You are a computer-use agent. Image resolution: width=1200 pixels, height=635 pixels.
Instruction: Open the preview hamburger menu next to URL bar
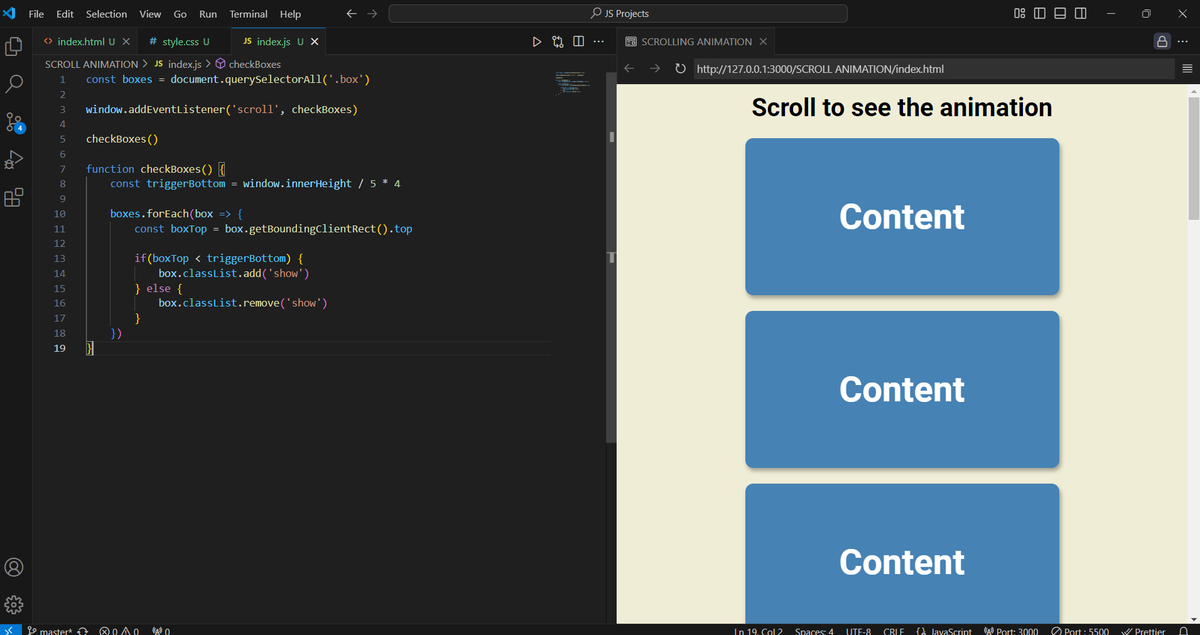(x=1187, y=69)
